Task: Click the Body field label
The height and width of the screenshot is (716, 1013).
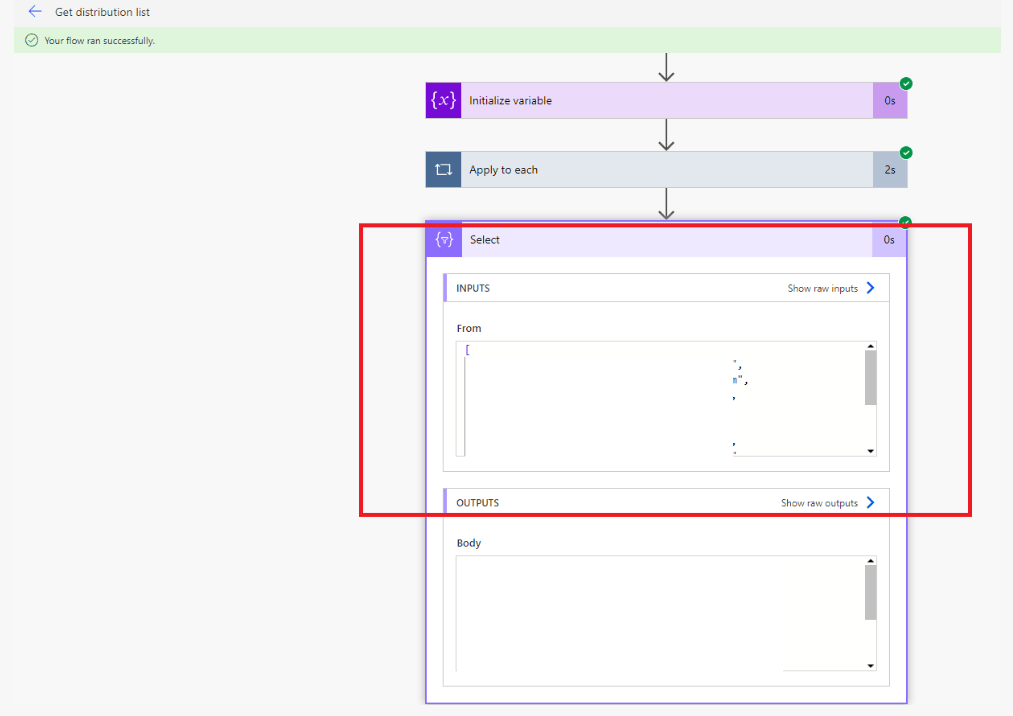Action: 468,543
